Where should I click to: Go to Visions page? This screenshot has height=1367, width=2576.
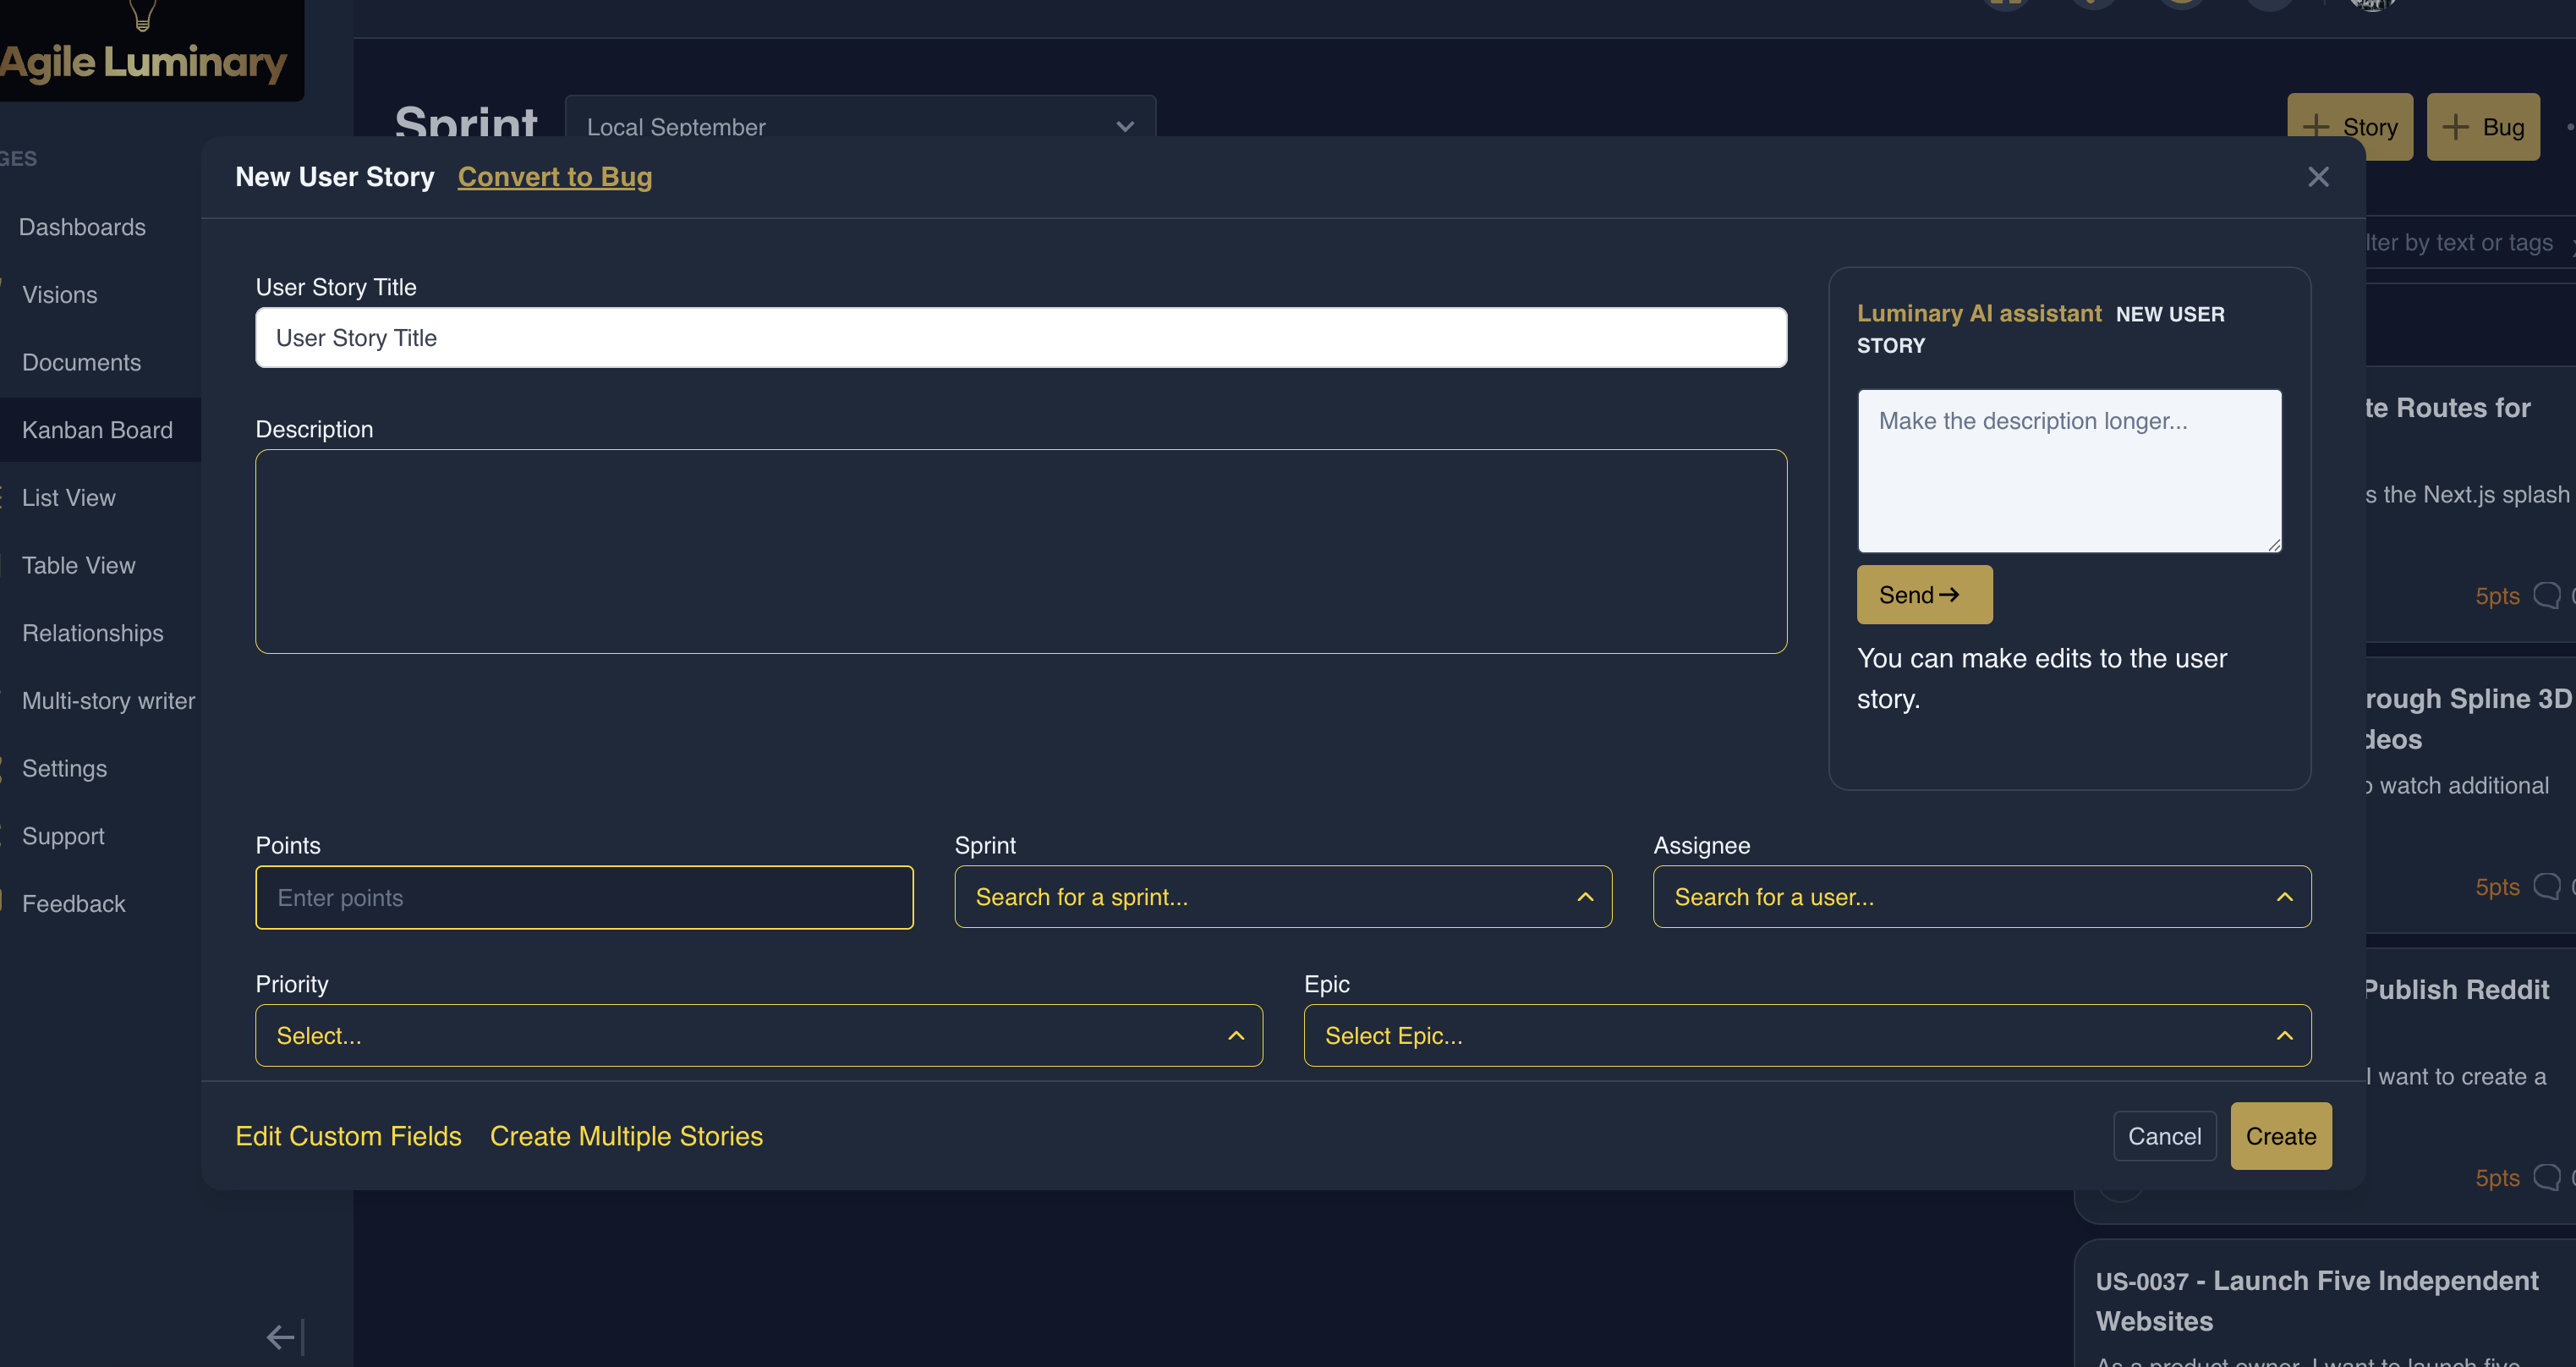[60, 295]
